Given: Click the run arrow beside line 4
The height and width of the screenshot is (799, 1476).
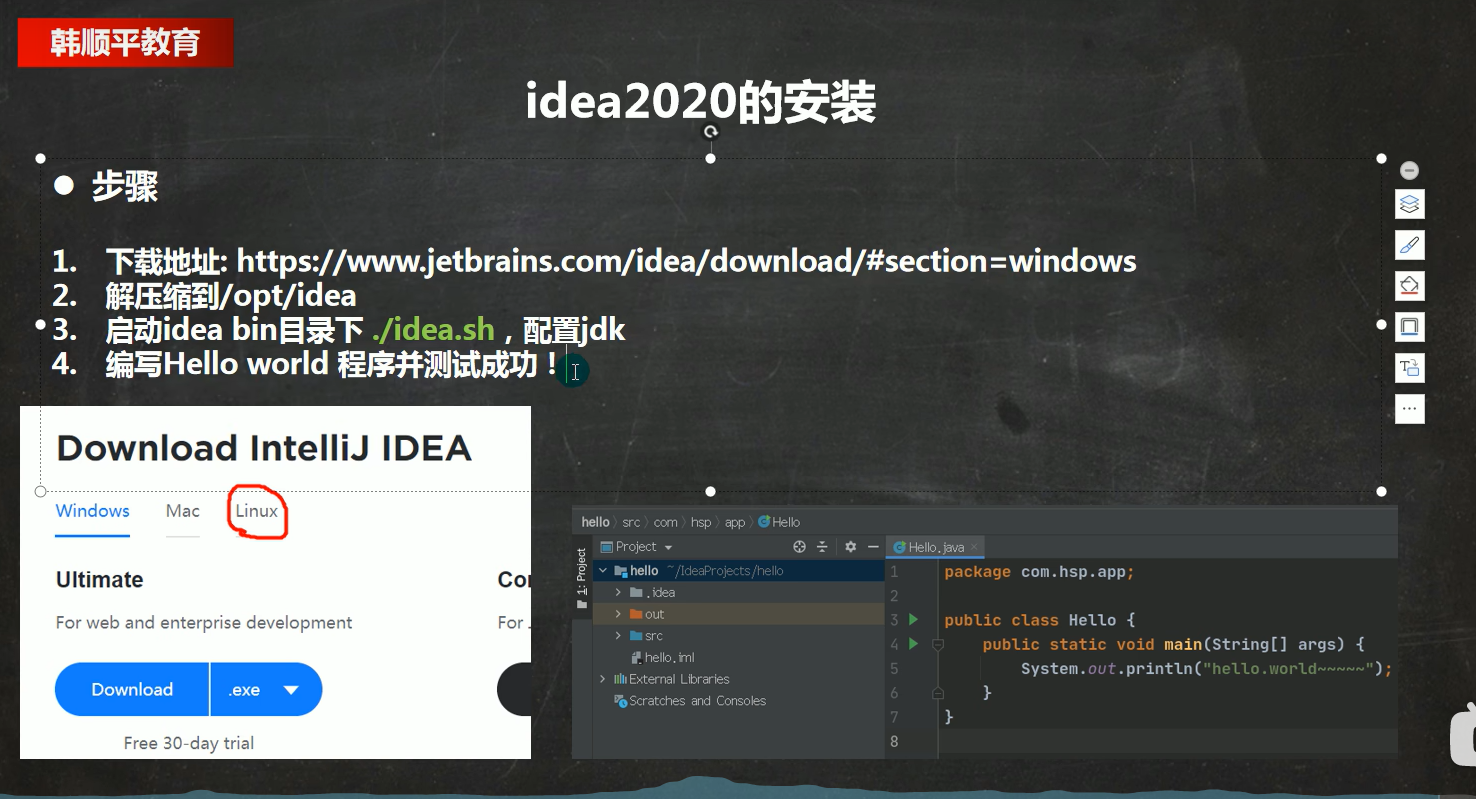Looking at the screenshot, I should 913,644.
